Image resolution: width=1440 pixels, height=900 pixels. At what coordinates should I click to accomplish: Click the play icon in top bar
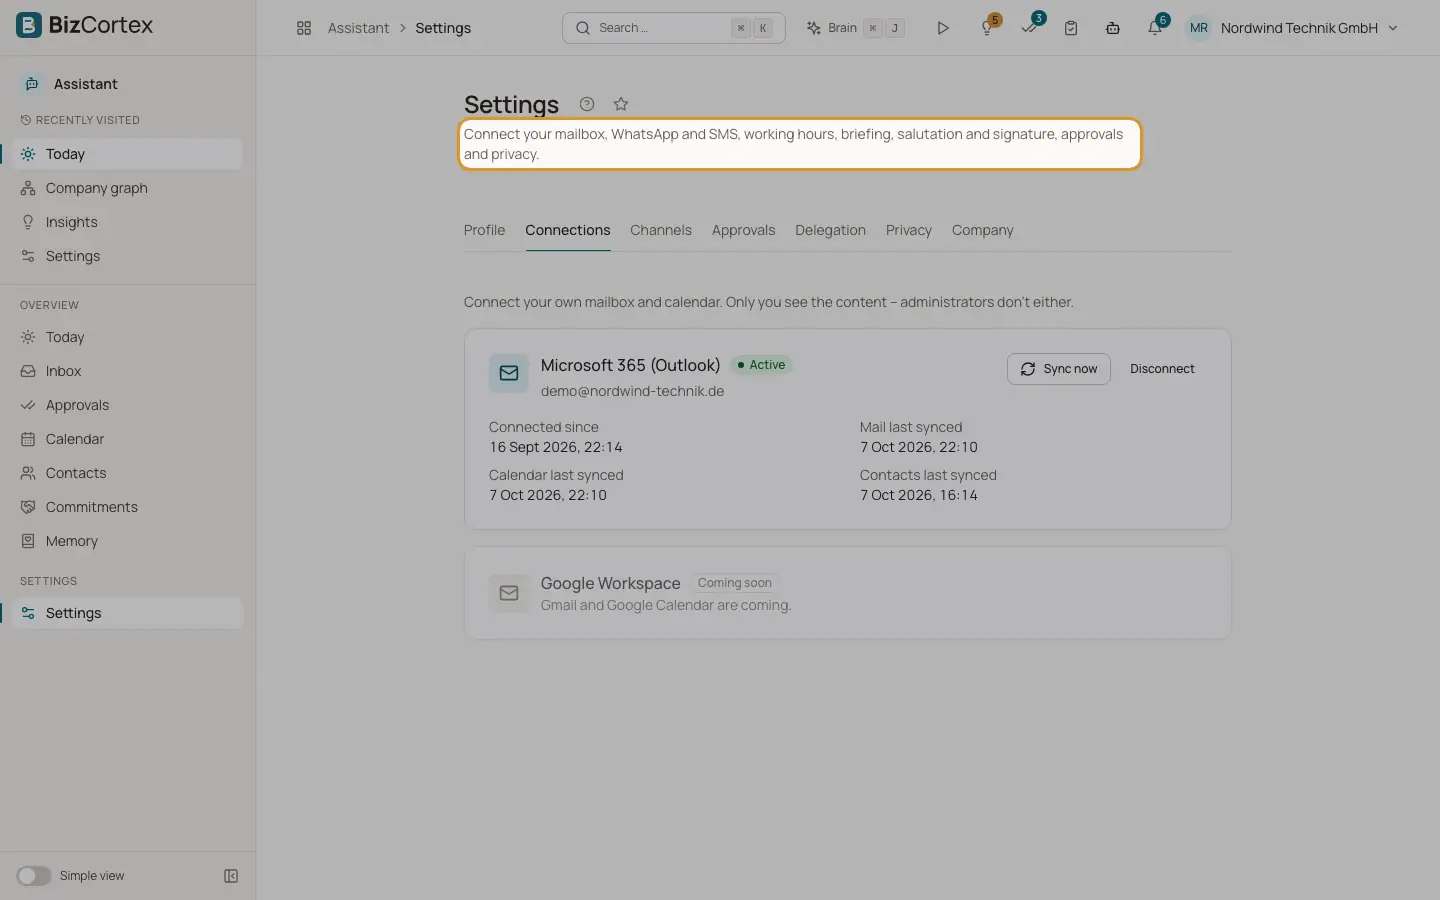(x=942, y=28)
